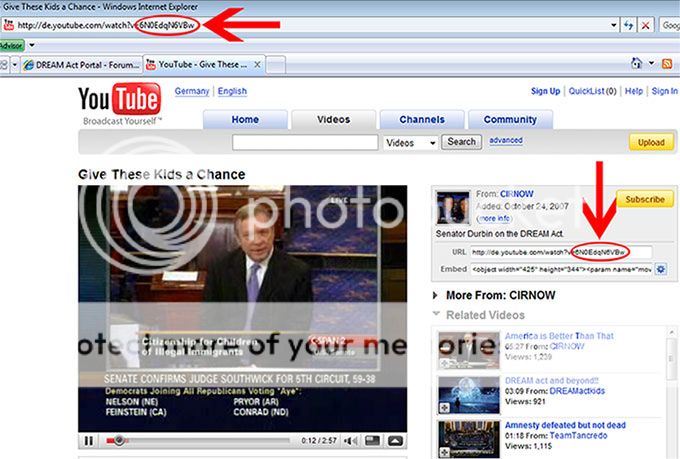The image size is (680, 459).
Task: Click the video progress slider knob
Action: click(119, 441)
